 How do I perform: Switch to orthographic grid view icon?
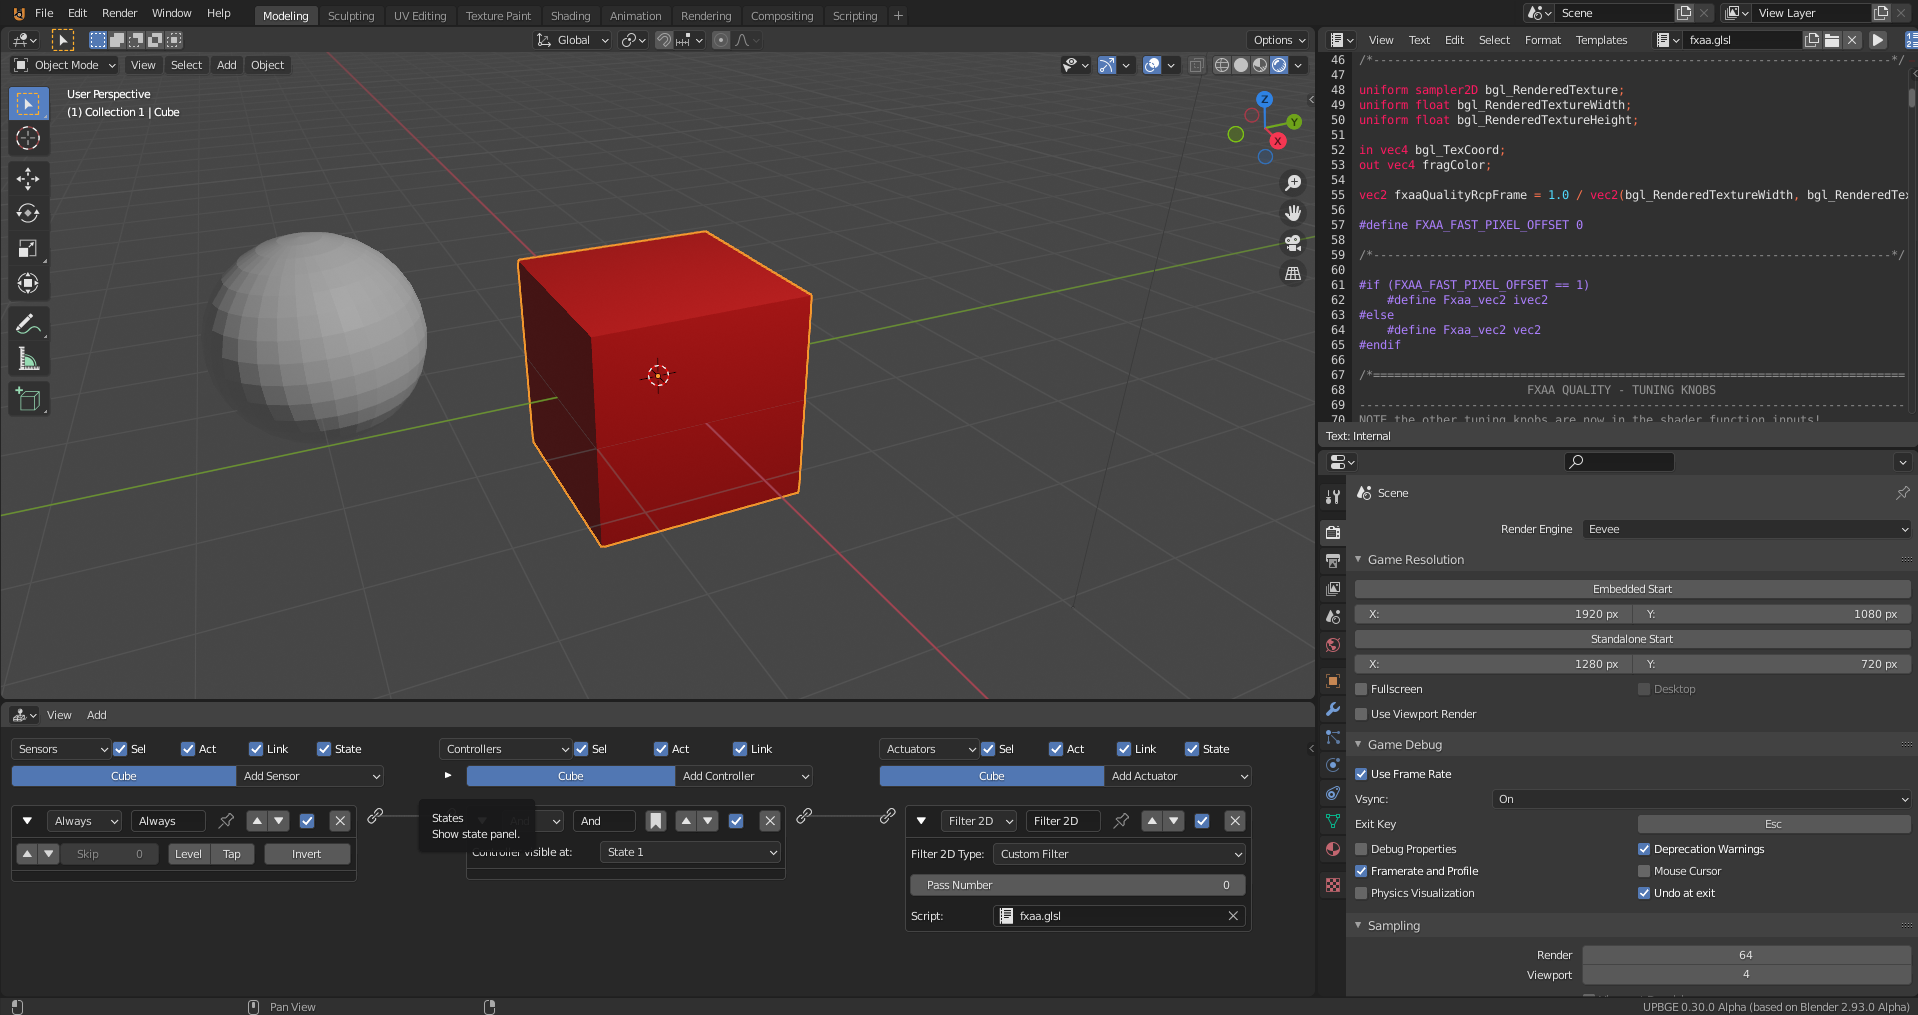click(1293, 273)
